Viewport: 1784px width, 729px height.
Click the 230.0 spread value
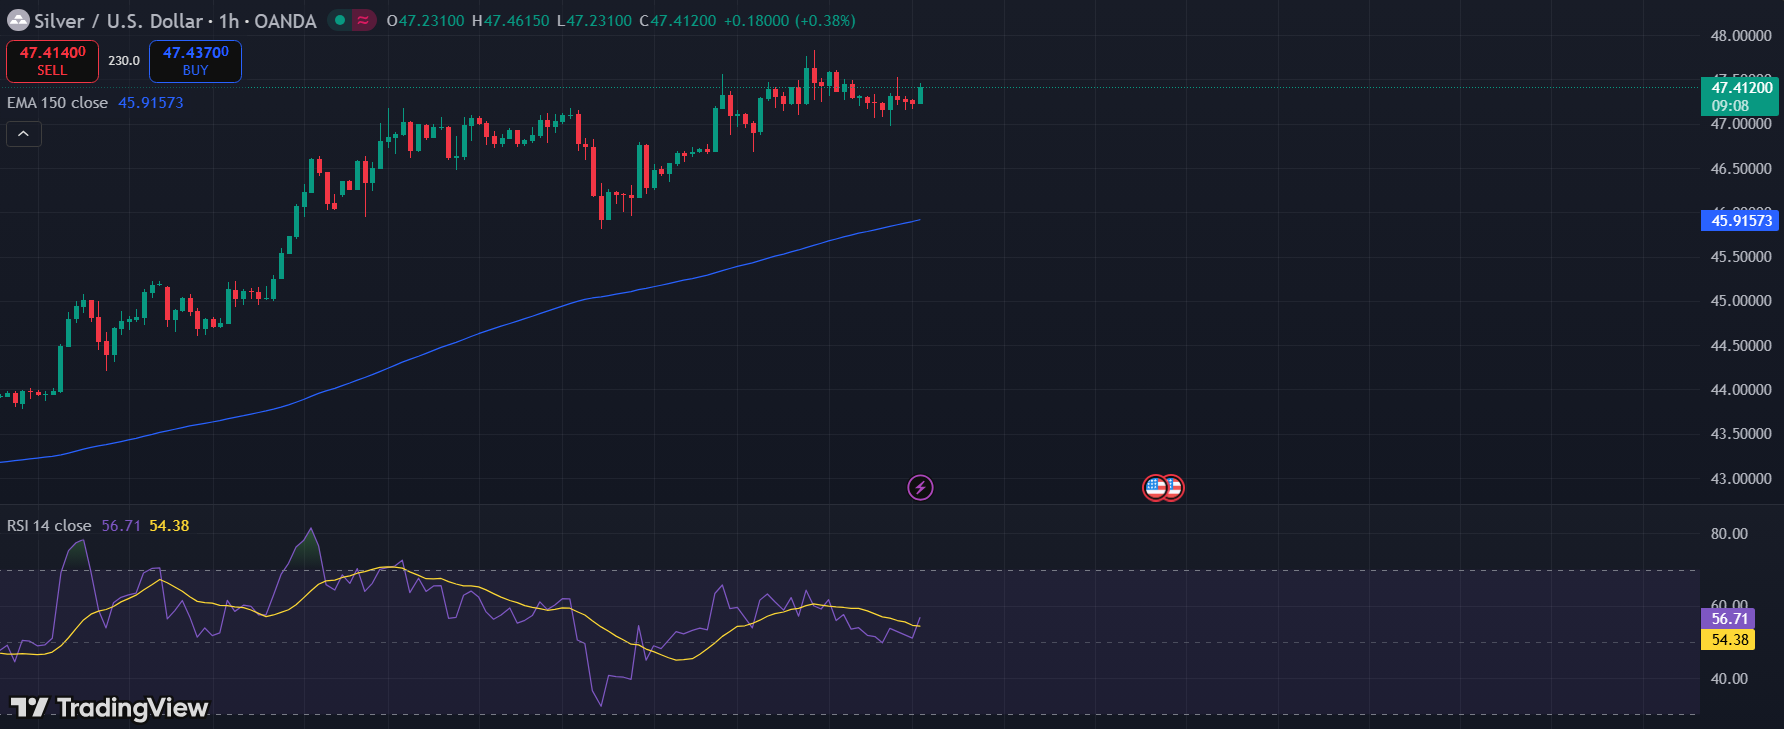(124, 61)
